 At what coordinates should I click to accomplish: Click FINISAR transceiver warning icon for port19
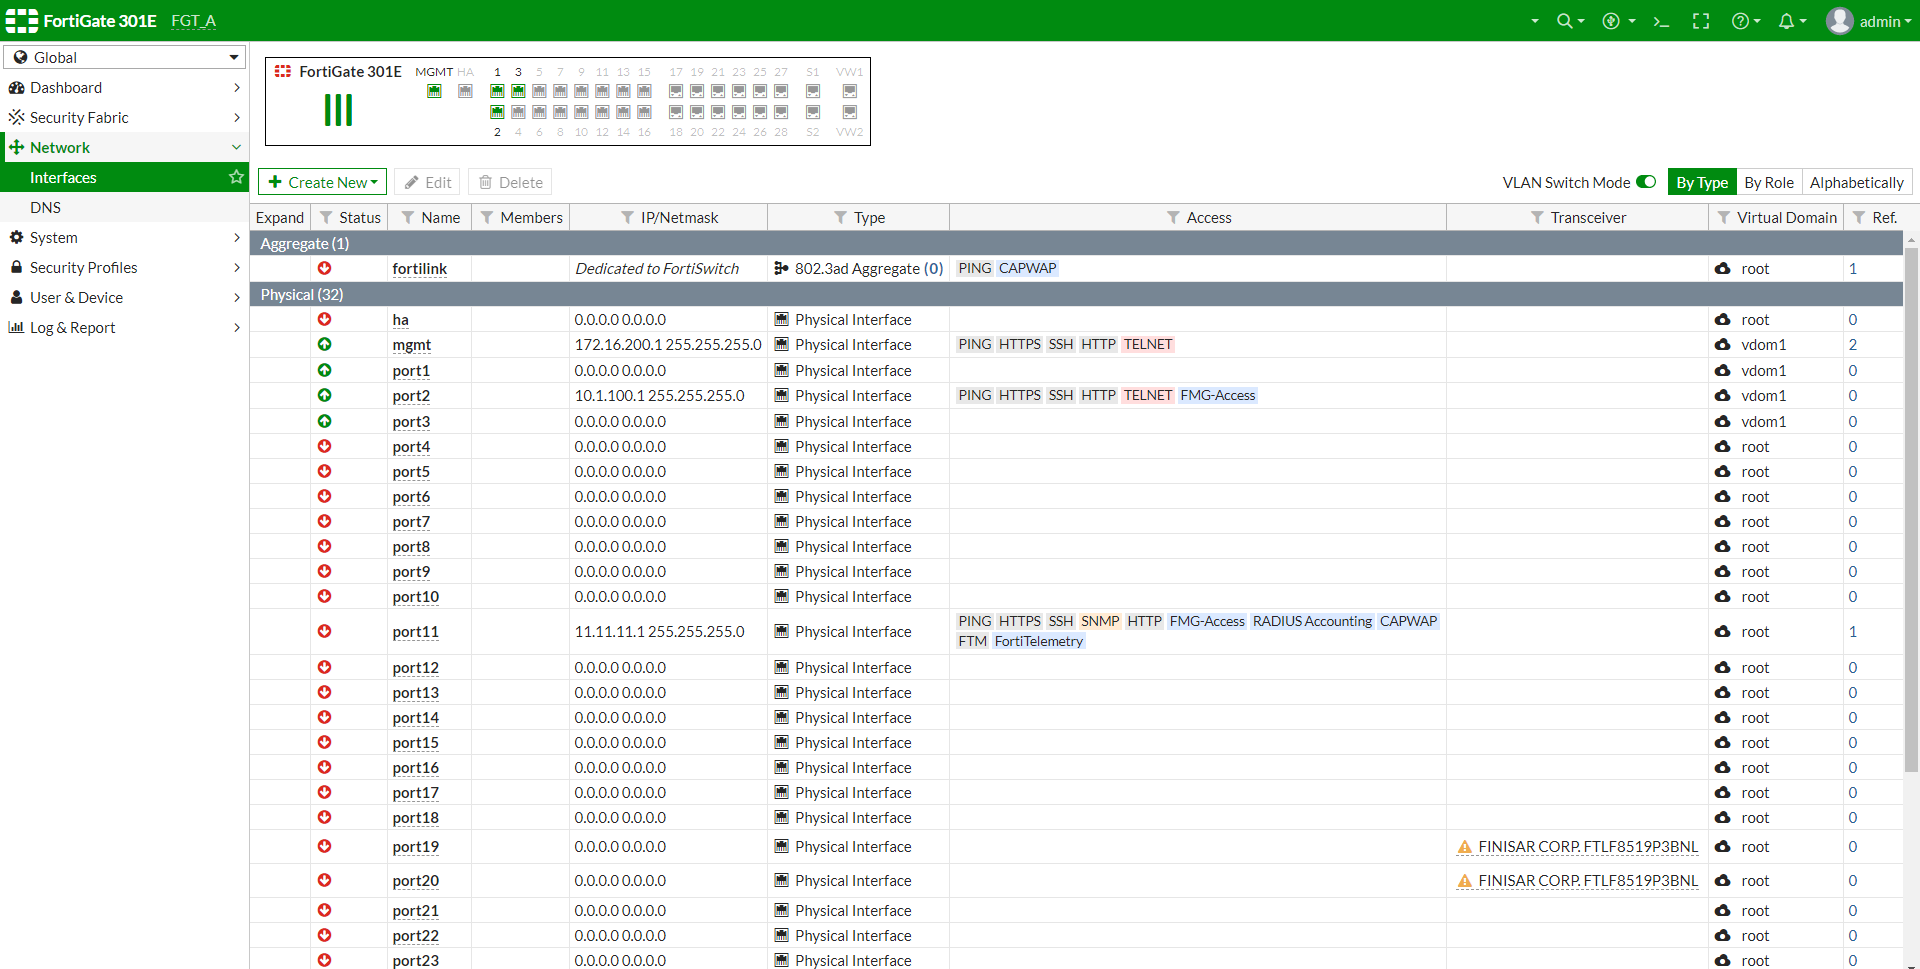pos(1464,847)
